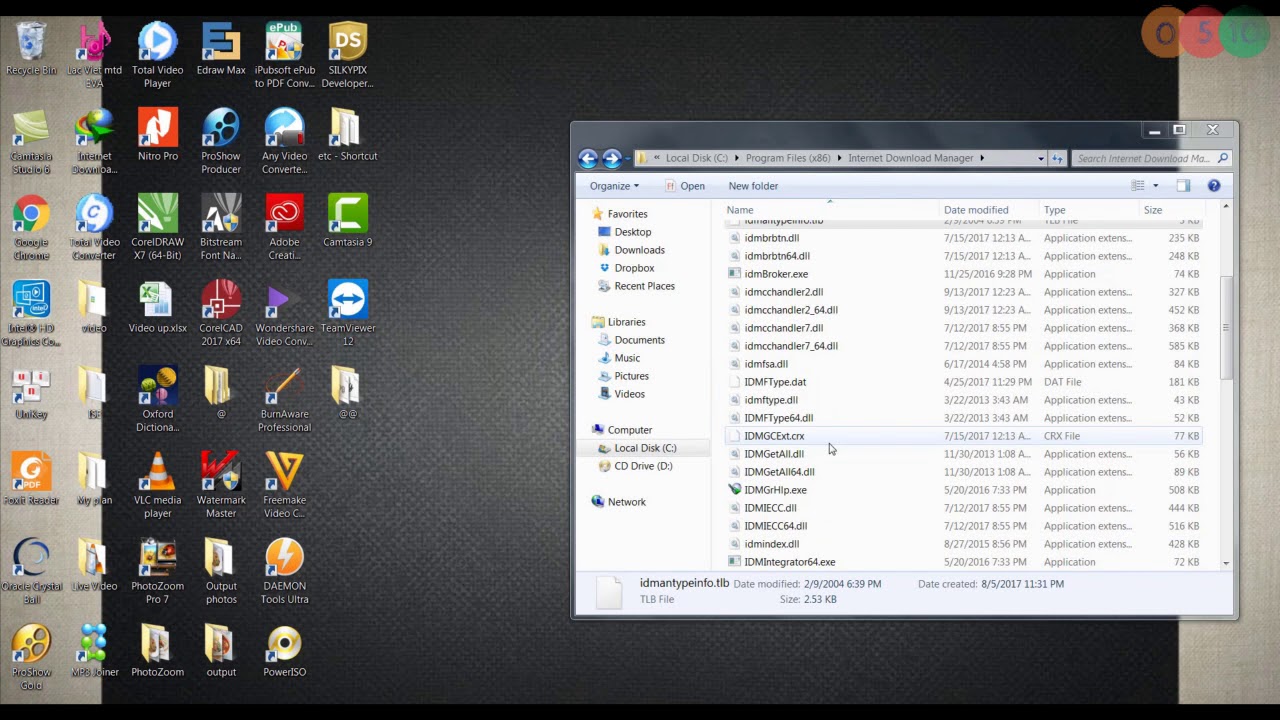Open Foxit Reader desktop icon
This screenshot has height=720, width=1280.
coord(31,478)
